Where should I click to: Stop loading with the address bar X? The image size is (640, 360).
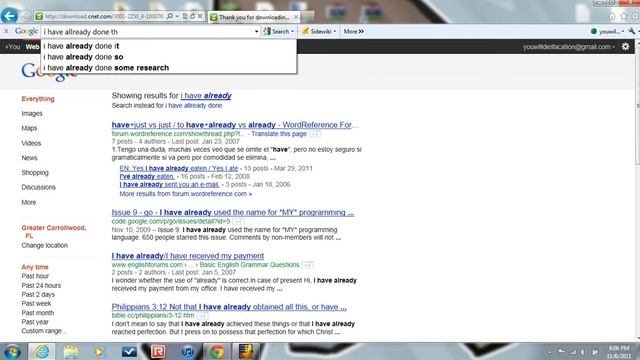coord(200,16)
